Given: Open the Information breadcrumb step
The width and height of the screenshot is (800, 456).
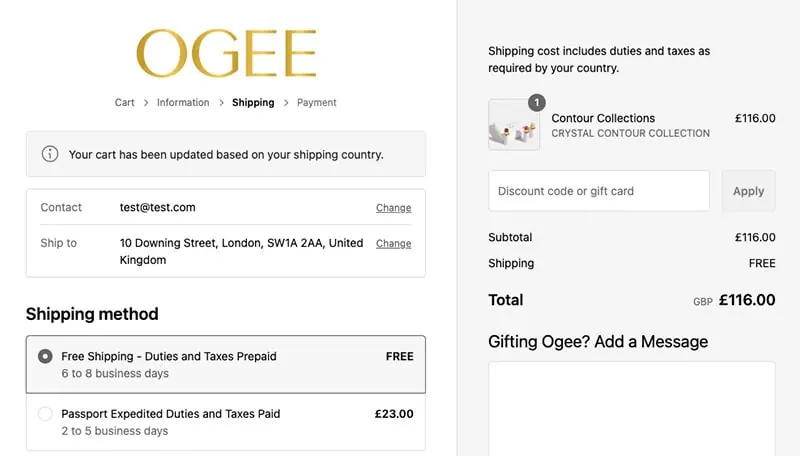Looking at the screenshot, I should pyautogui.click(x=183, y=103).
